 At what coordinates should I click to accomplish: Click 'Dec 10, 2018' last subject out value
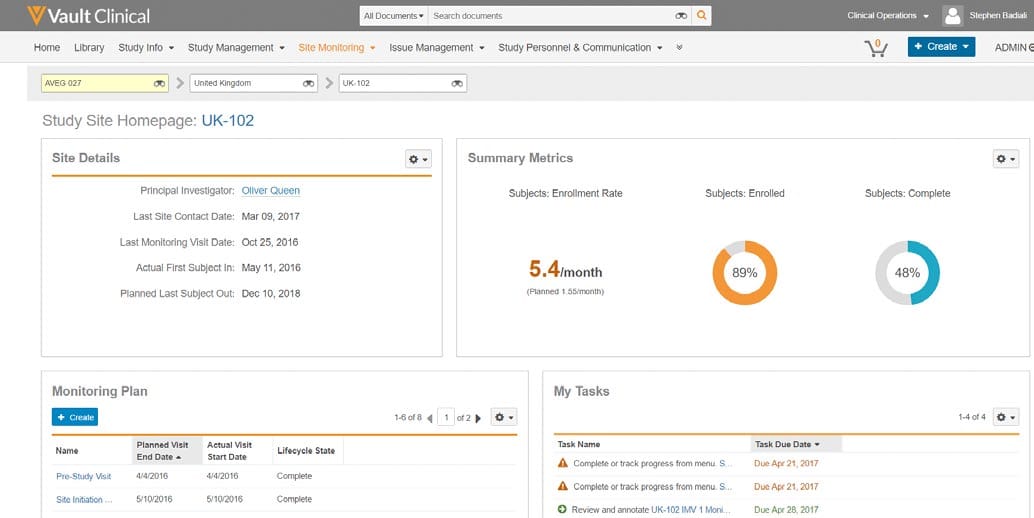271,294
